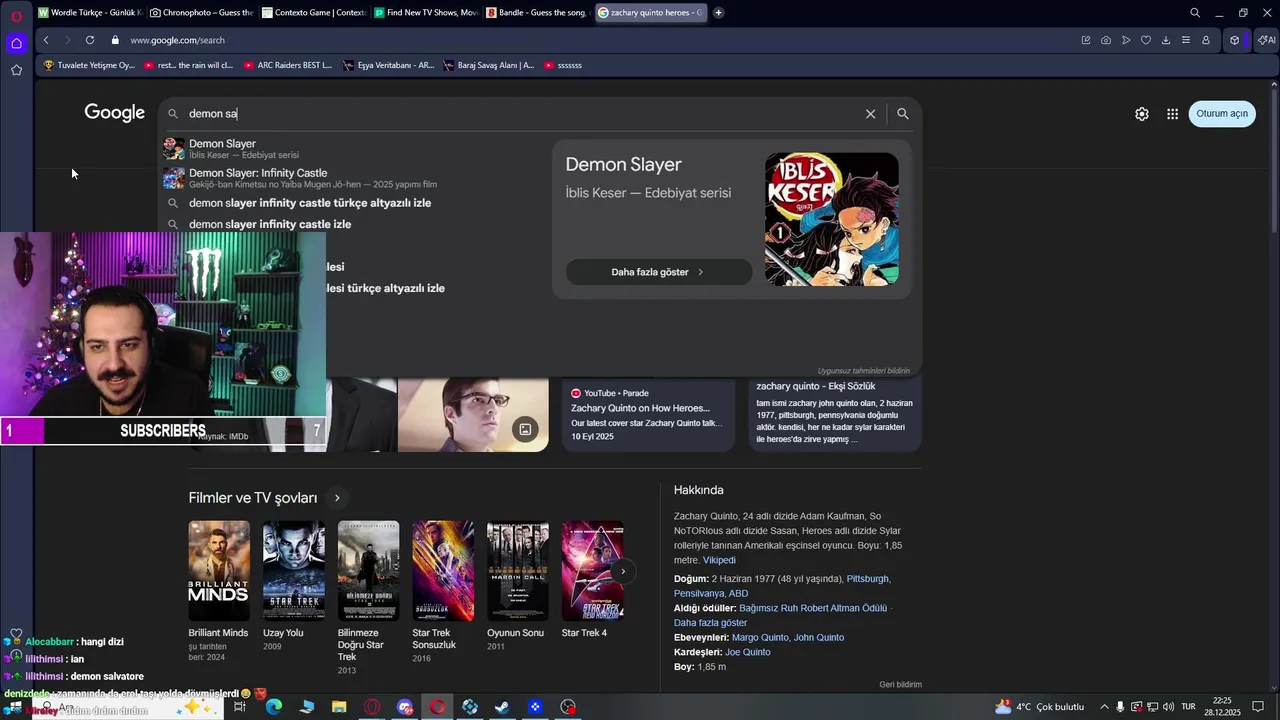The height and width of the screenshot is (720, 1280).
Task: Open the weather widget showing 4°C
Action: point(1040,707)
